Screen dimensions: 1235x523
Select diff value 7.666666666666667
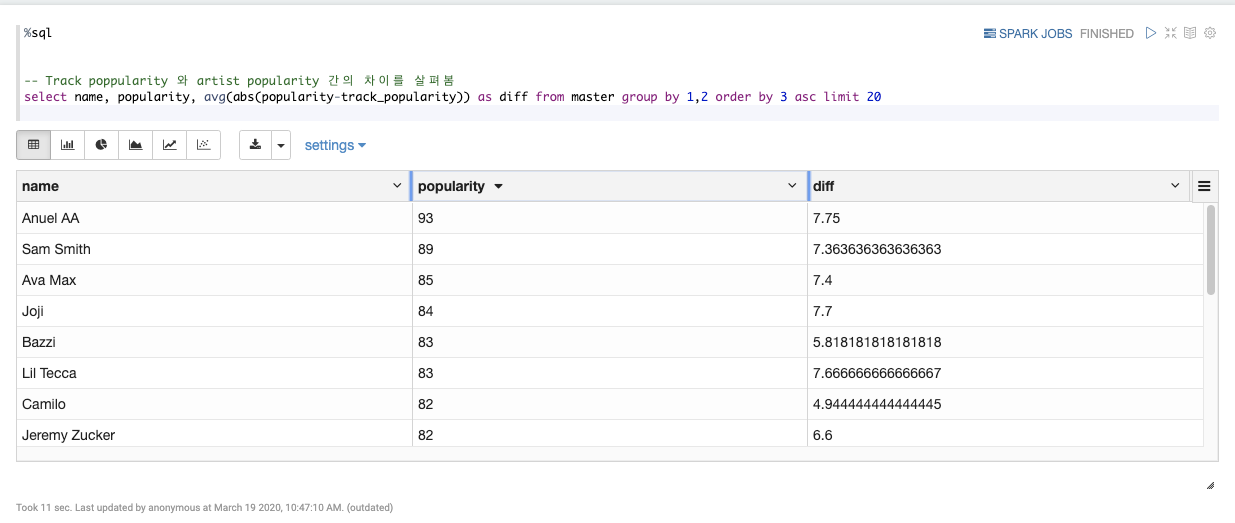(1005, 373)
